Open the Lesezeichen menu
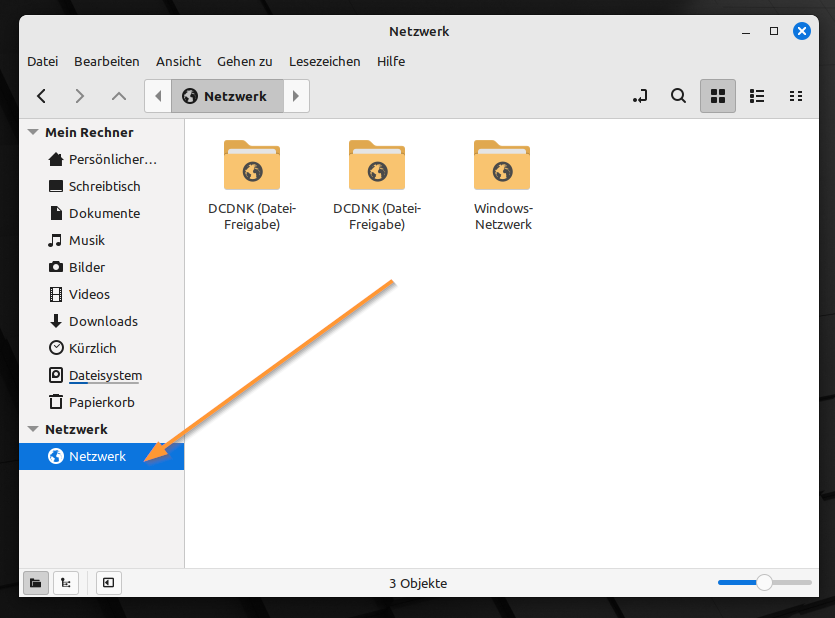Viewport: 835px width, 618px height. (x=324, y=62)
